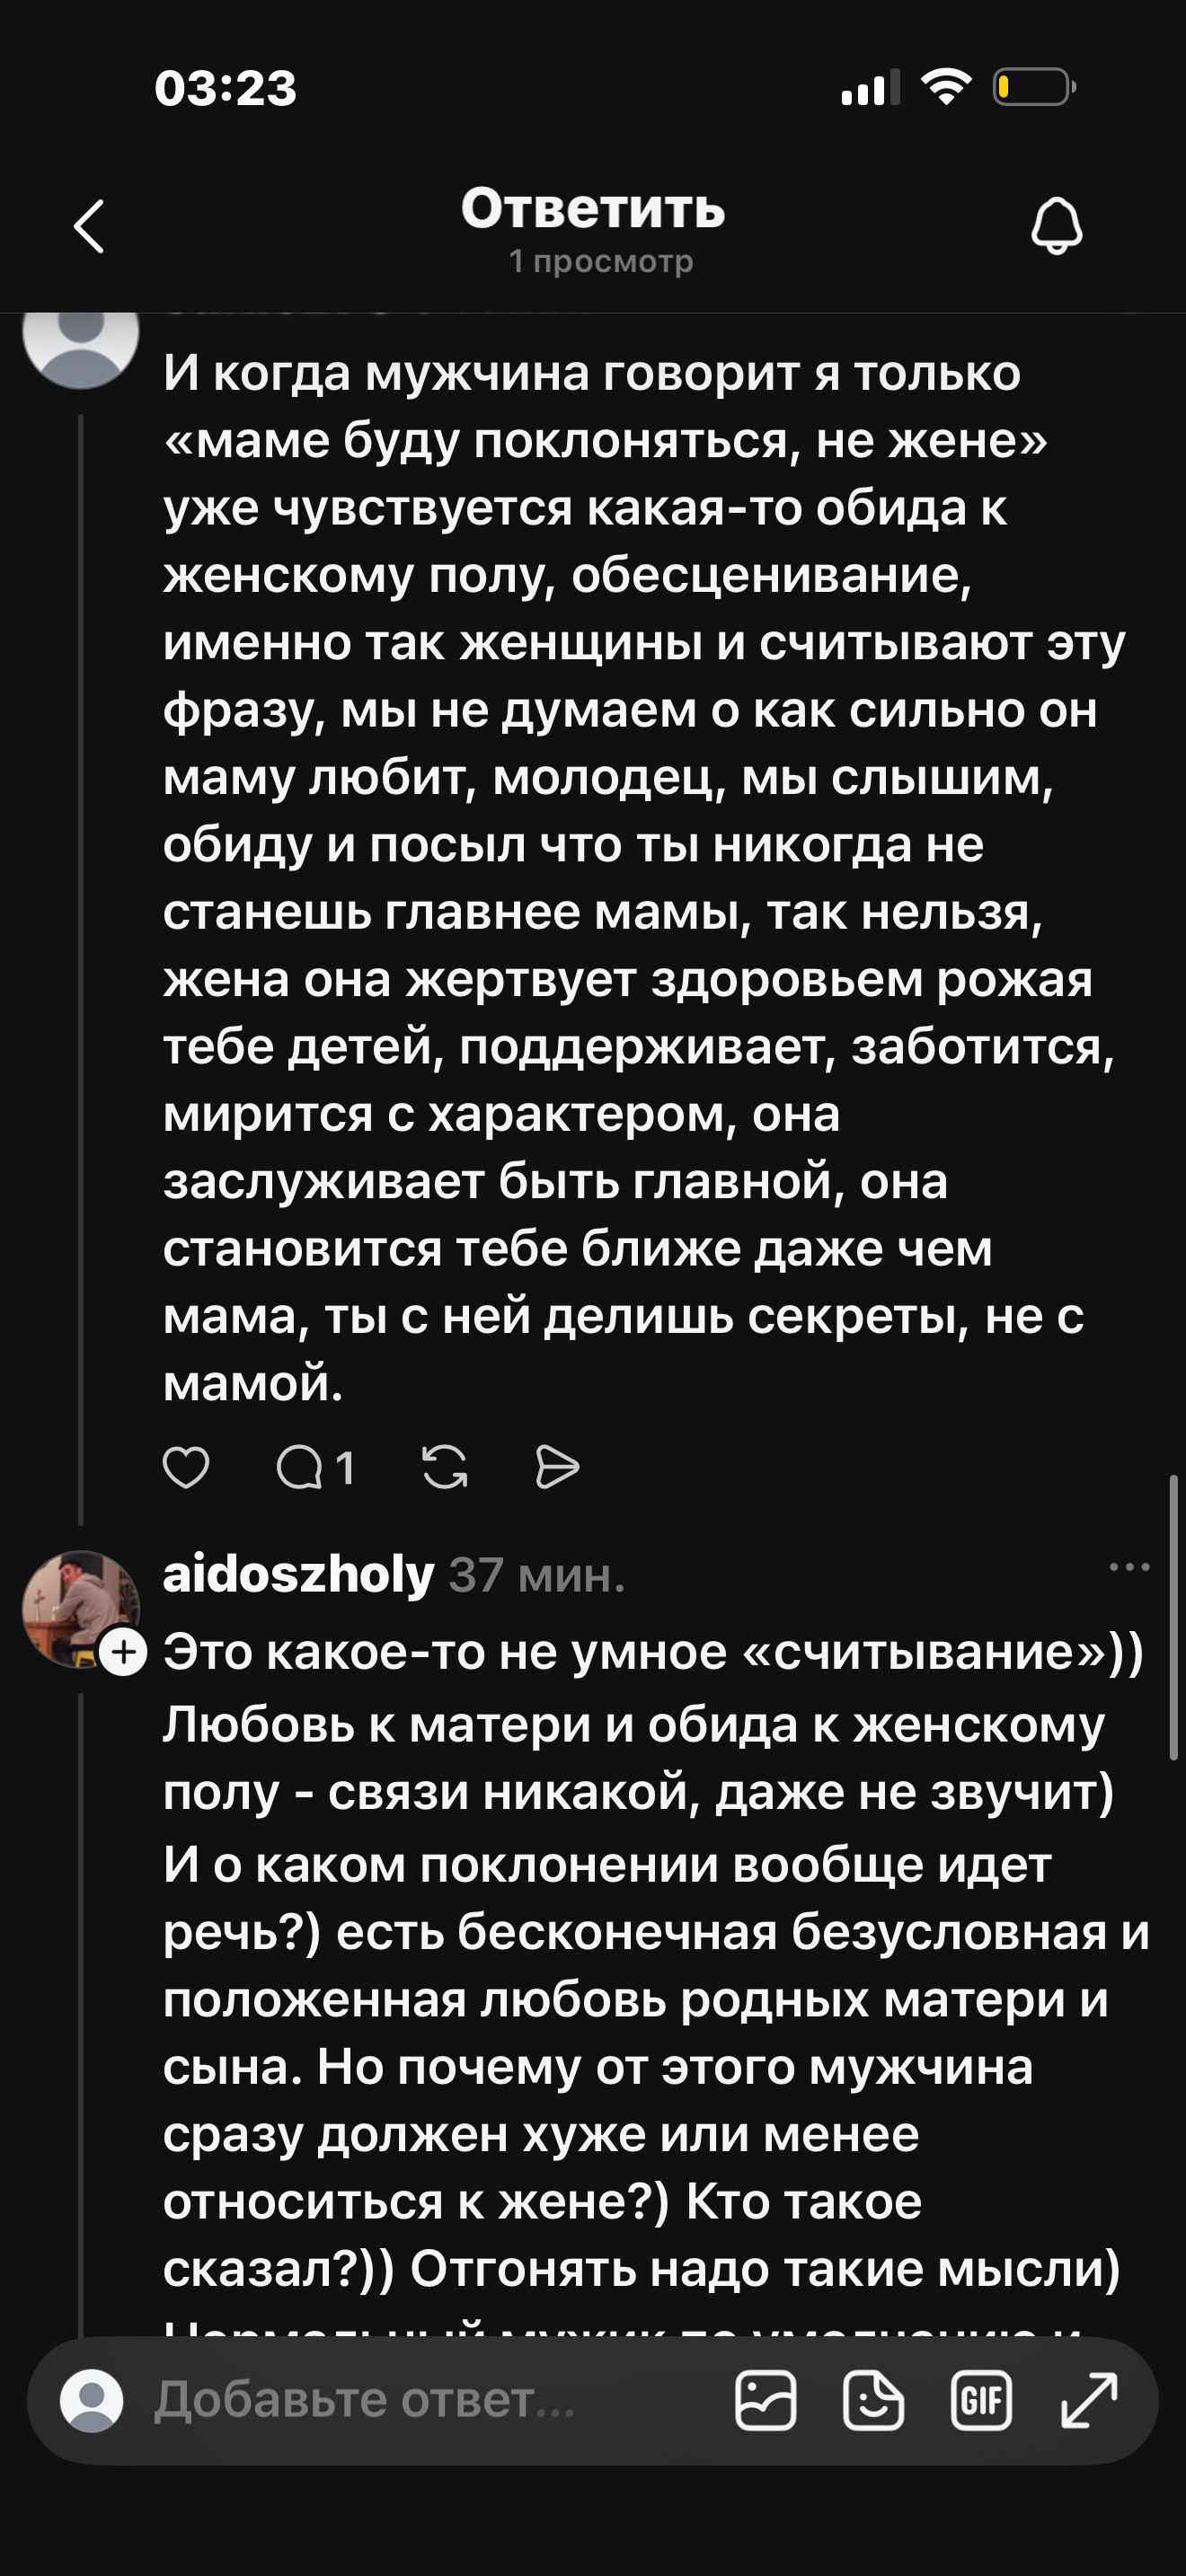Expand the reply composer with diagonal arrows
The height and width of the screenshot is (2576, 1186).
1089,2400
